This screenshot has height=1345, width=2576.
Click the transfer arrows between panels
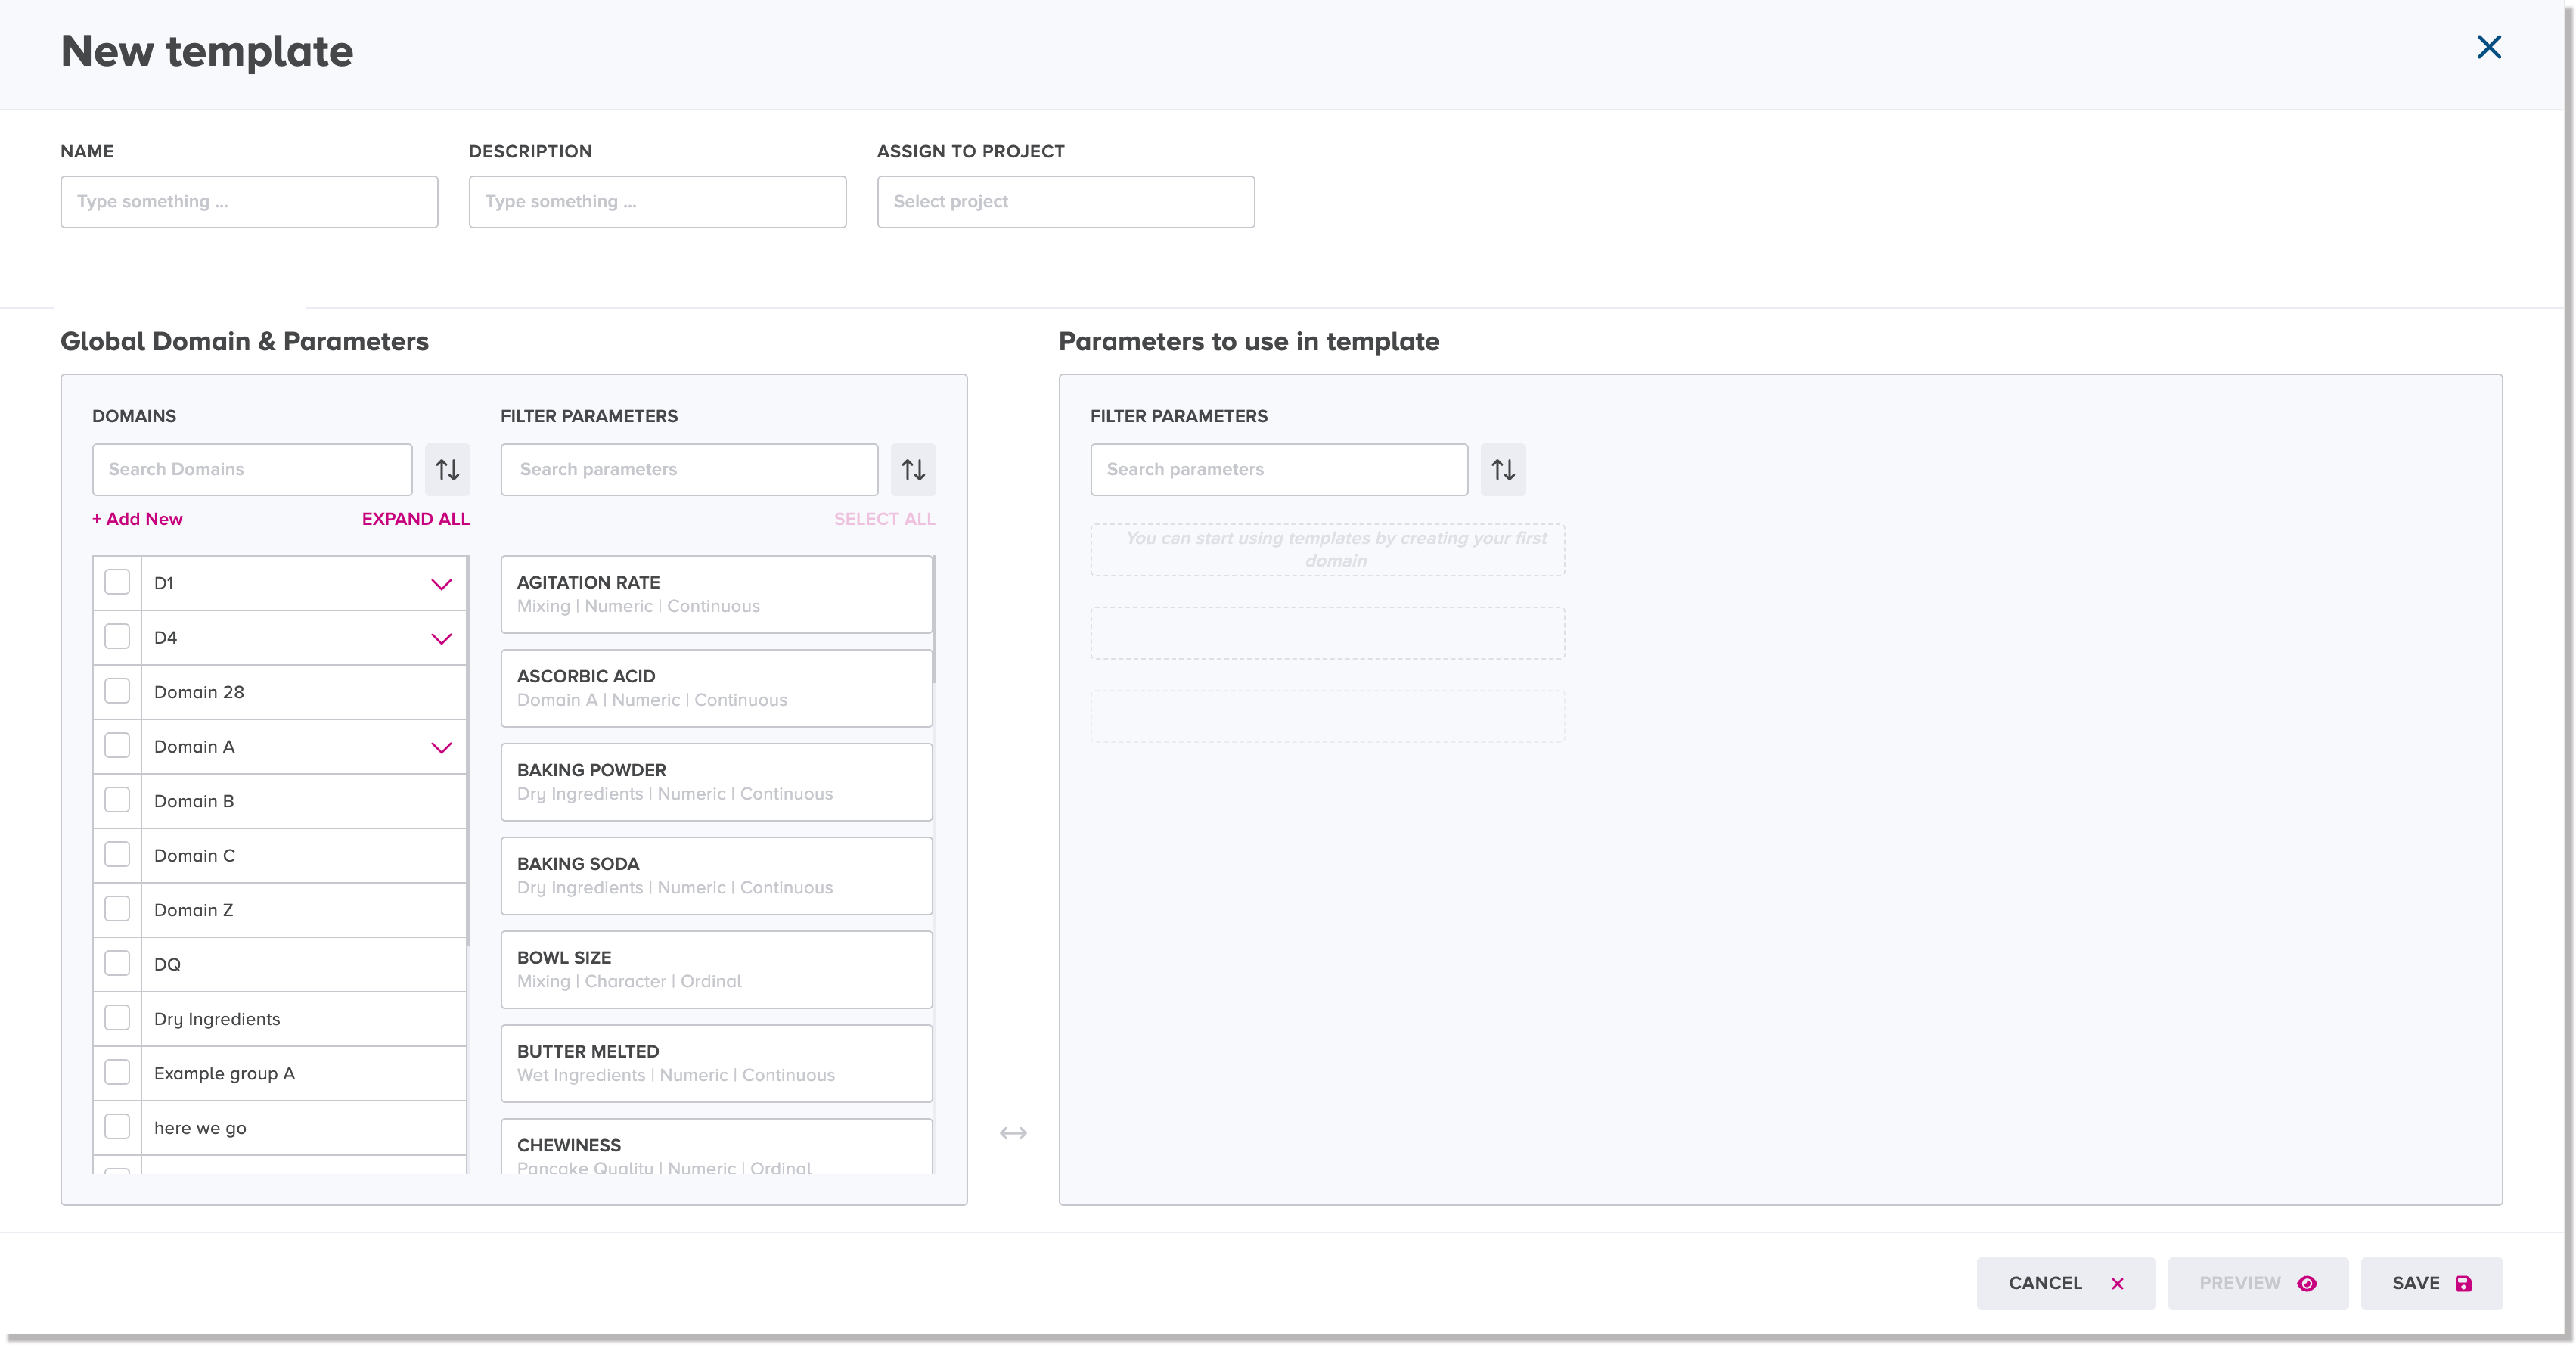[x=1013, y=1133]
